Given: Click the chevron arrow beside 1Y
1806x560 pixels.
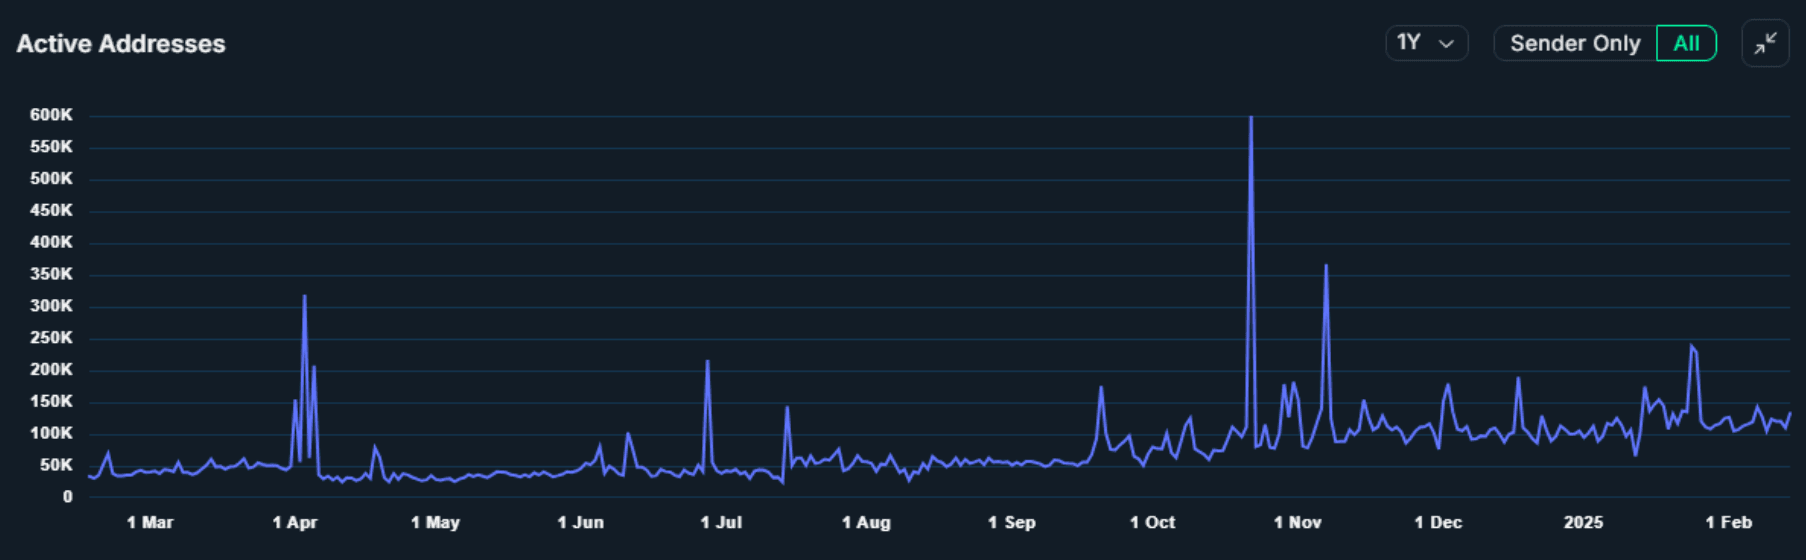Looking at the screenshot, I should [x=1446, y=44].
